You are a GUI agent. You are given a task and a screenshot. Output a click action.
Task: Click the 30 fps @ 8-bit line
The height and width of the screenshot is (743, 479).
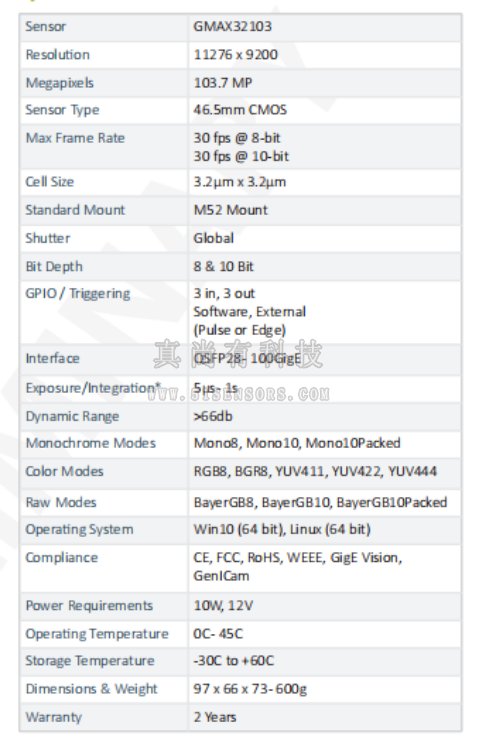tap(236, 138)
